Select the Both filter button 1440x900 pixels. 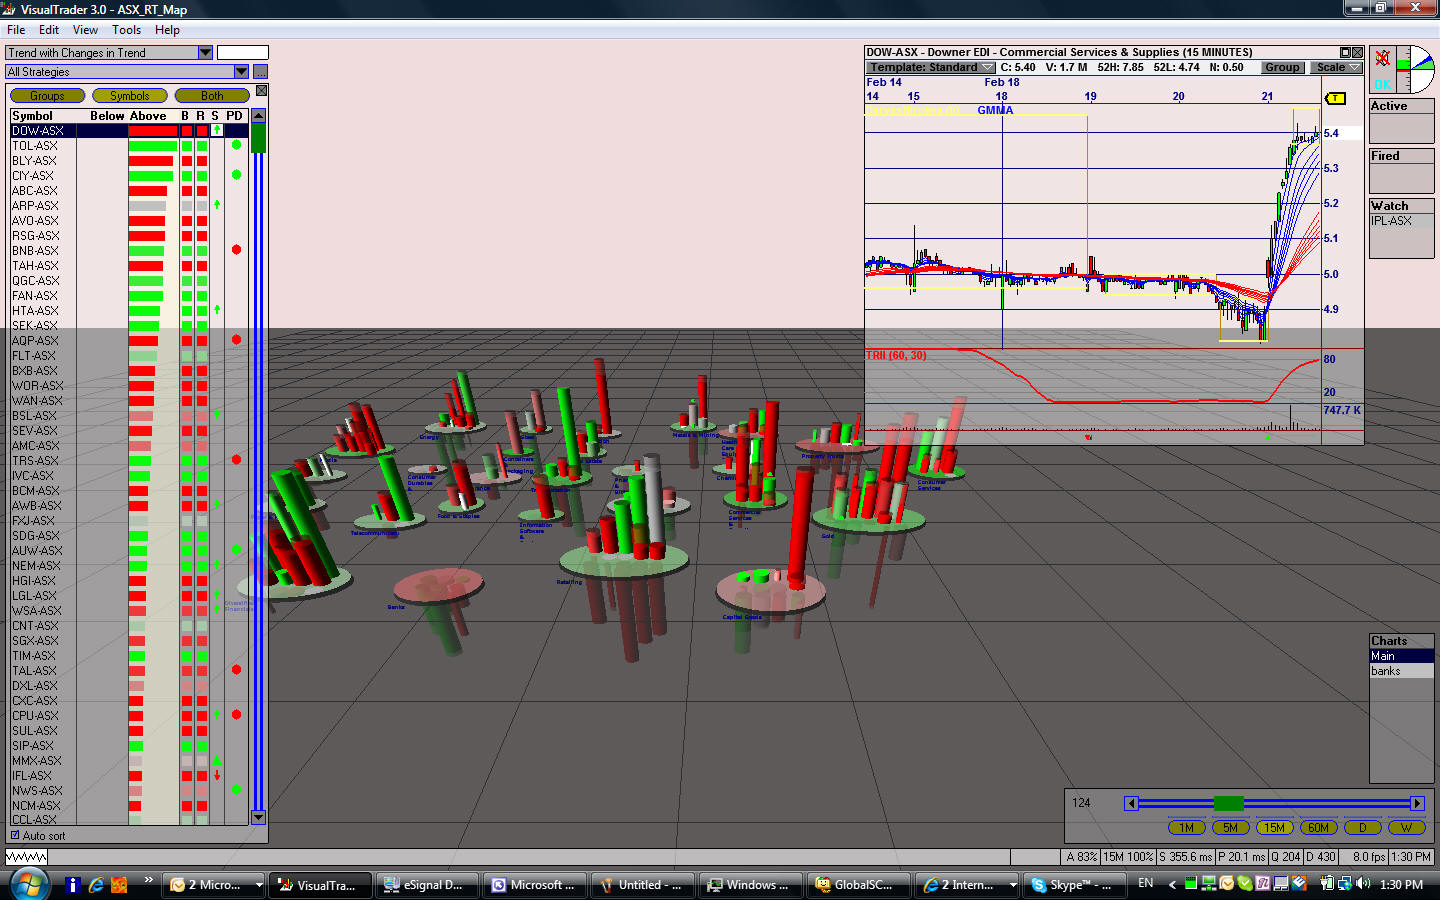pyautogui.click(x=212, y=96)
